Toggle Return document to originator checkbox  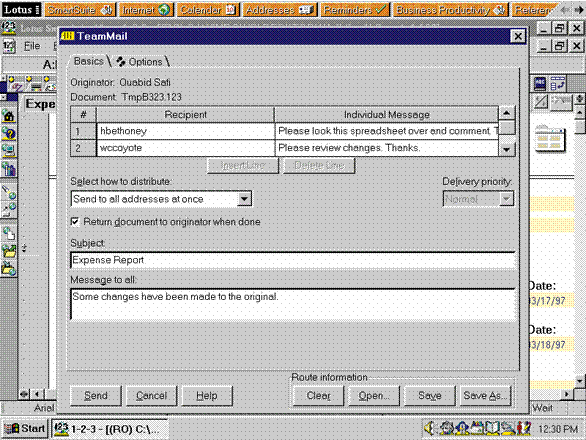pos(75,221)
